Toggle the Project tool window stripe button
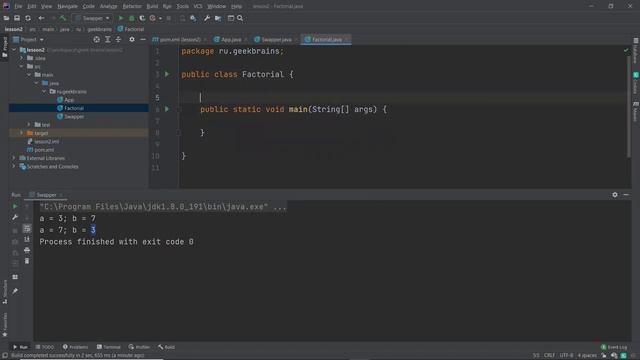The image size is (640, 360). [x=4, y=47]
